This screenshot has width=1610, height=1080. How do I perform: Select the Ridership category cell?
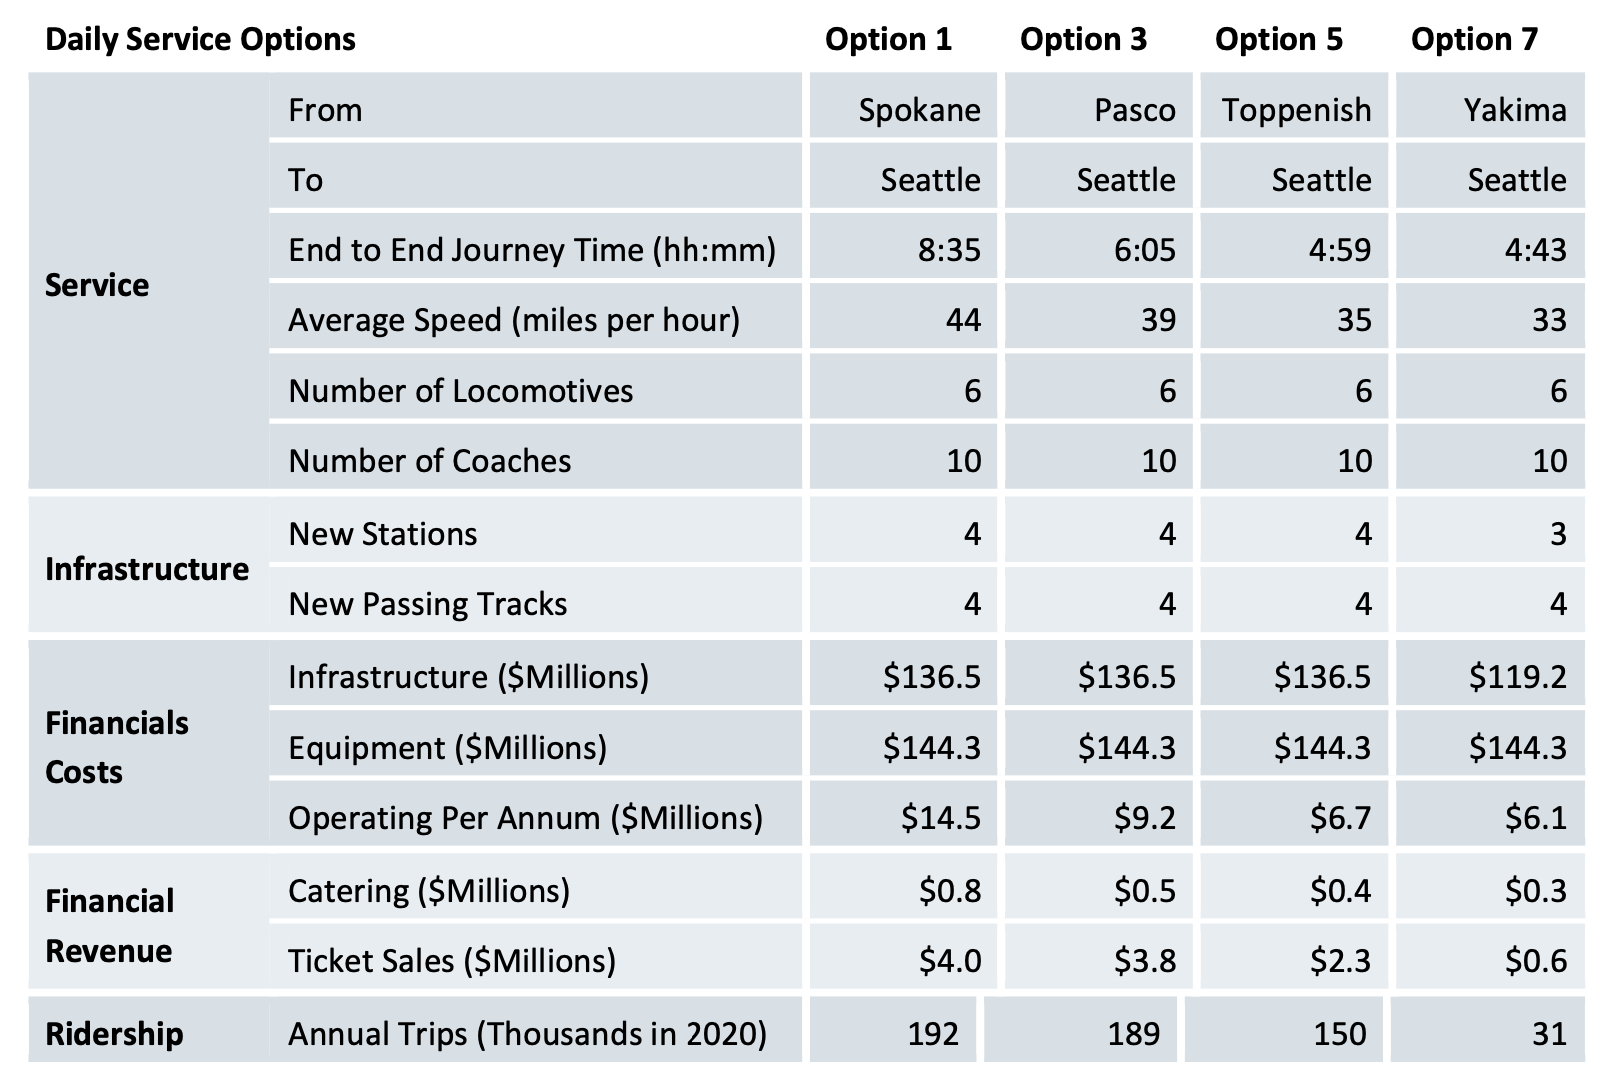(x=114, y=1033)
